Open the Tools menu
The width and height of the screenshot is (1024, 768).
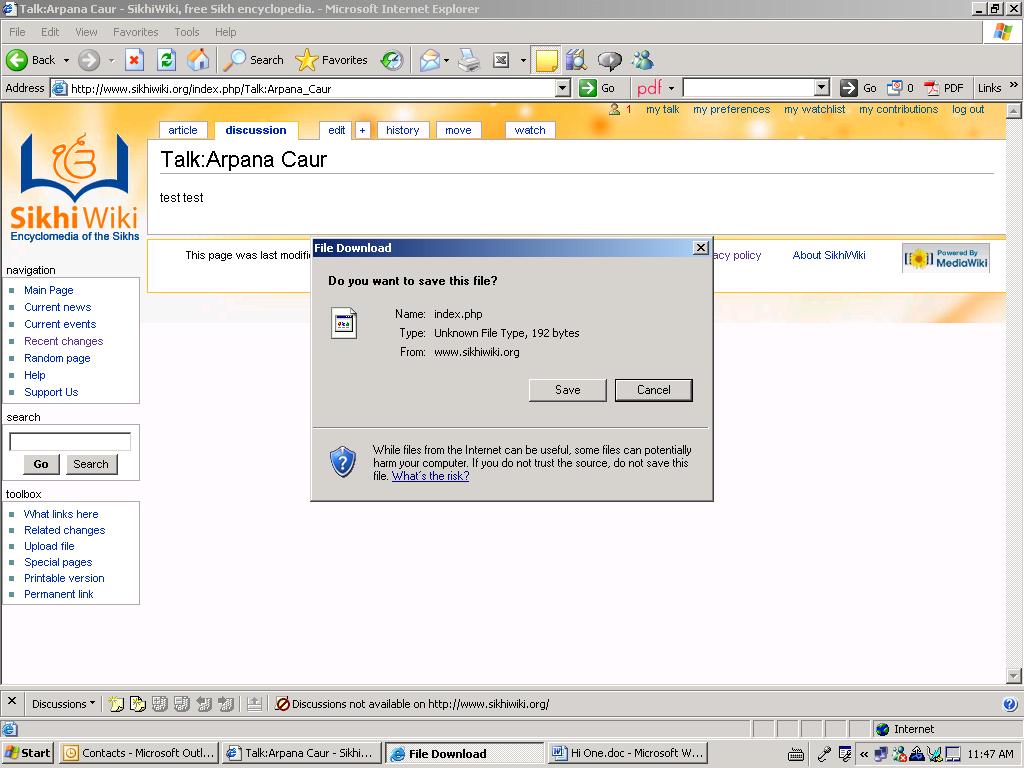click(186, 32)
